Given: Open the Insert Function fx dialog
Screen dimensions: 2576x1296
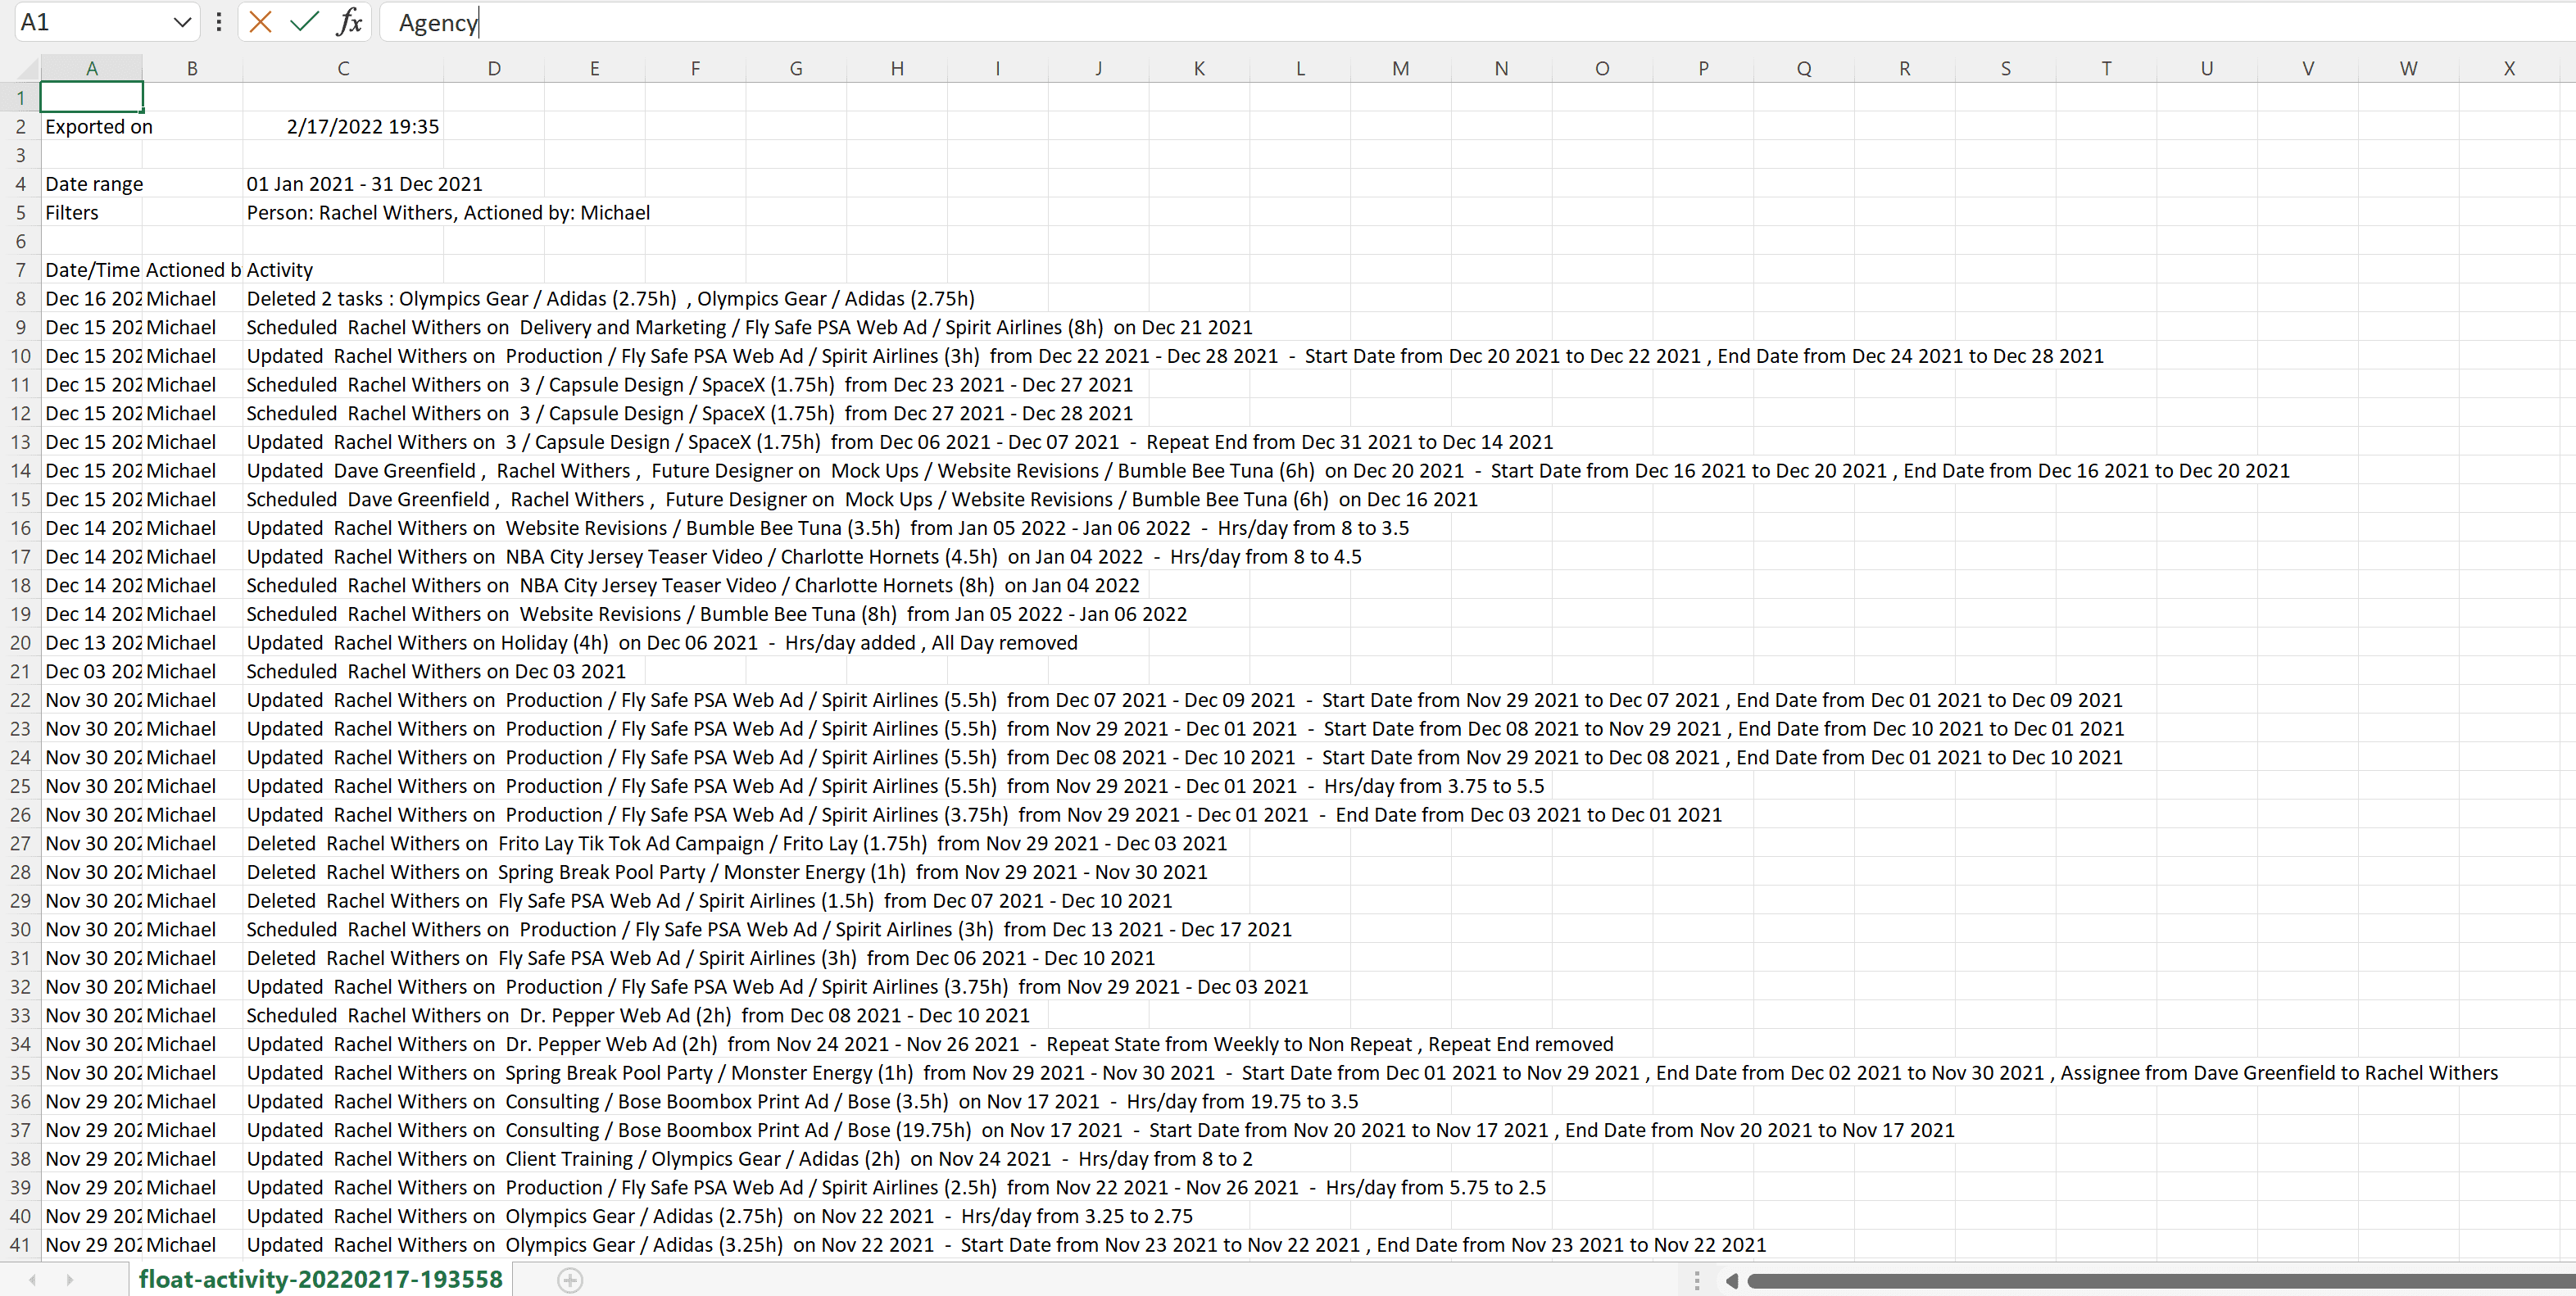Looking at the screenshot, I should (x=348, y=22).
